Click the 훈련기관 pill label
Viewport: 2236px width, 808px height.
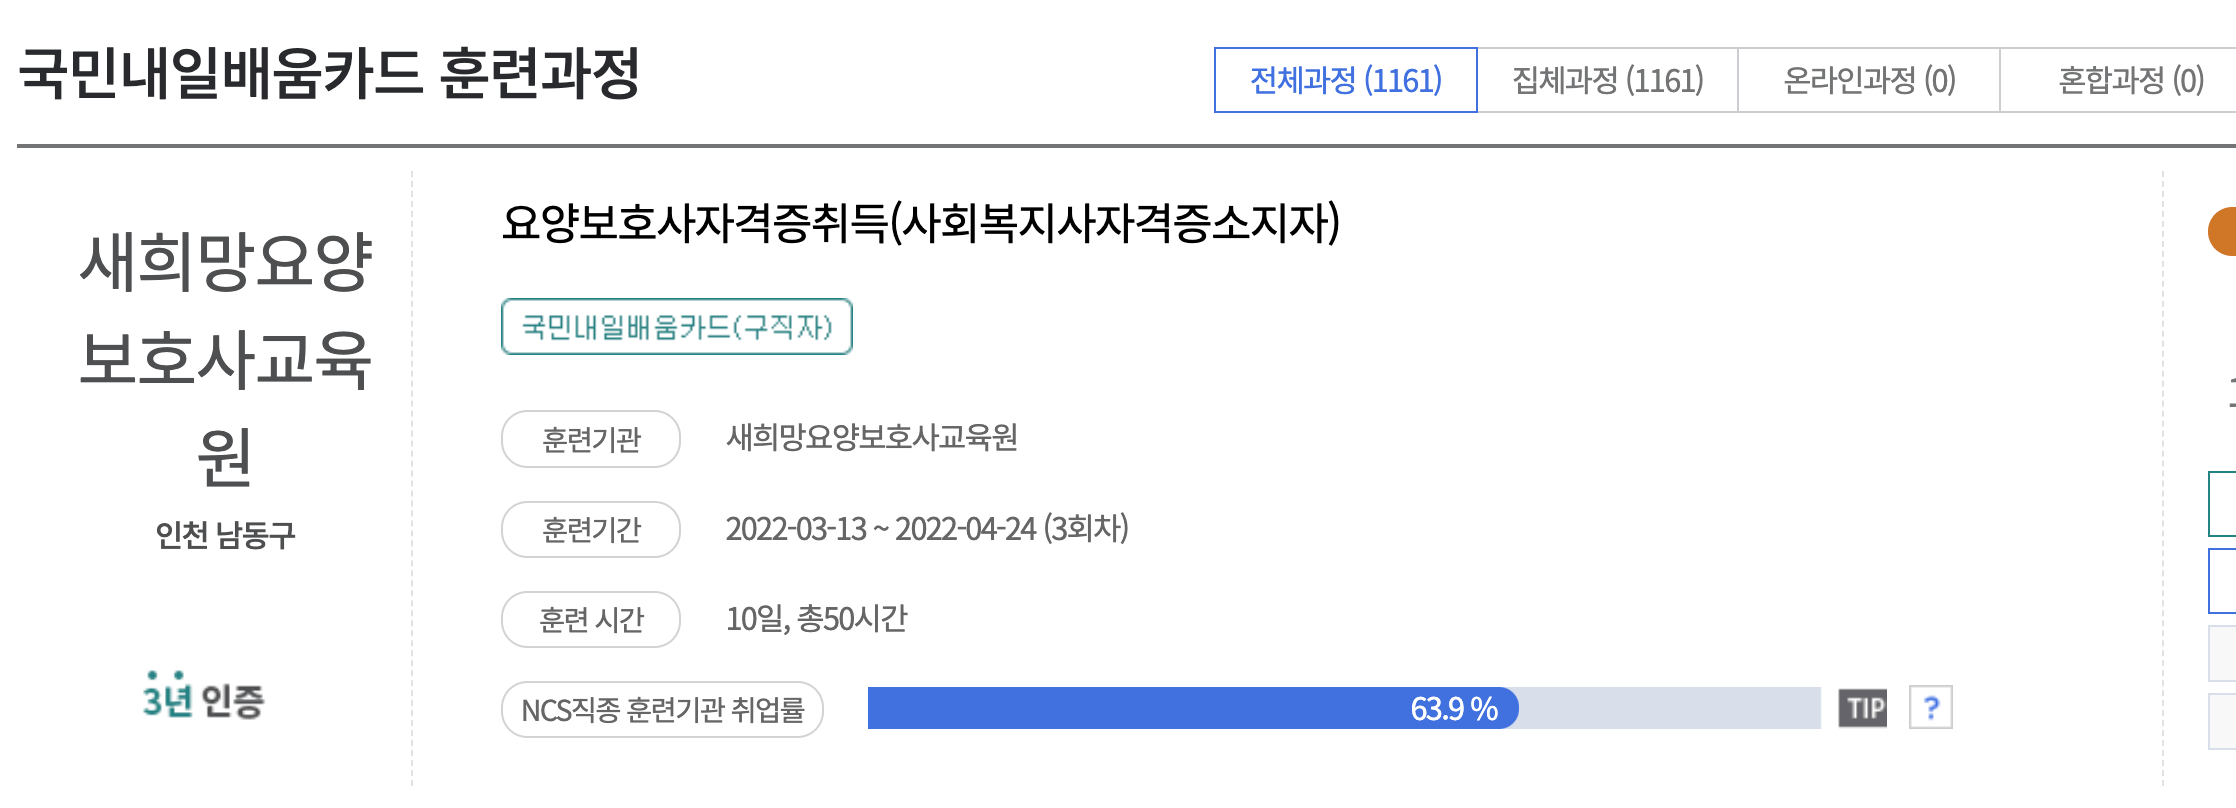[x=590, y=438]
